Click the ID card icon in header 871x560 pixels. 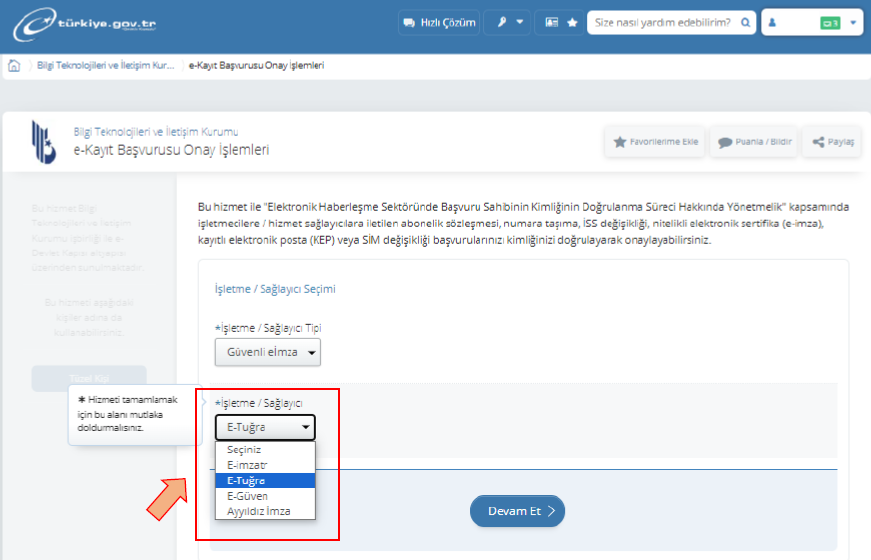click(552, 23)
